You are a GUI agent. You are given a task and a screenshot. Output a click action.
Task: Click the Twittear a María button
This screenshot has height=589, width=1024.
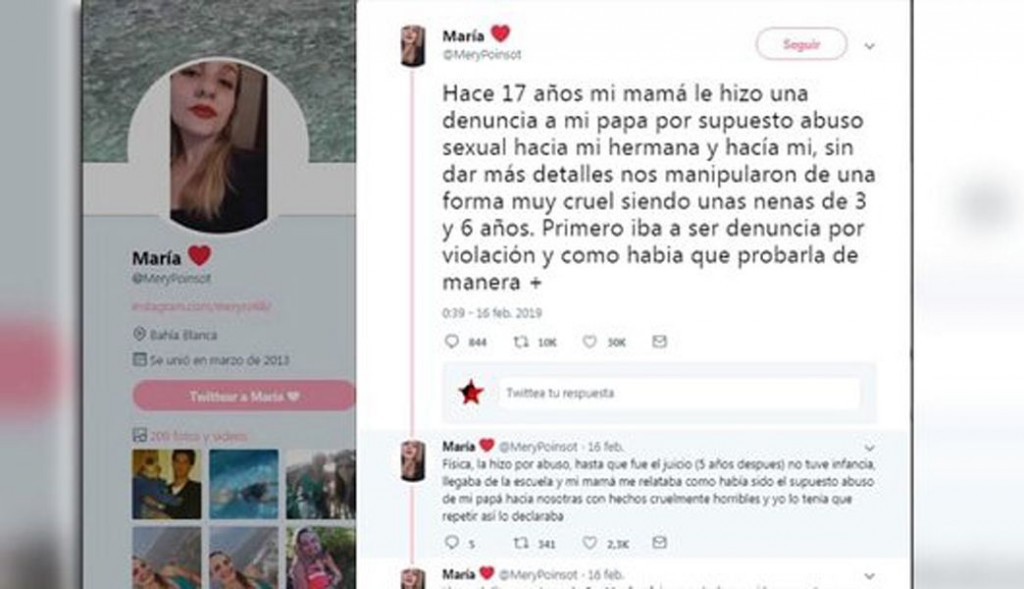click(244, 396)
